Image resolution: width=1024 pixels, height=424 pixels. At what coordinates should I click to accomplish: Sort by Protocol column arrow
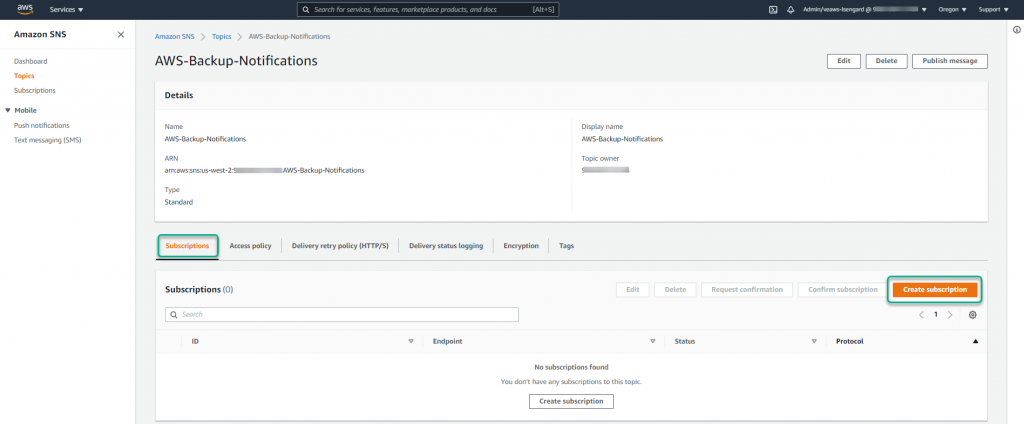coord(975,342)
